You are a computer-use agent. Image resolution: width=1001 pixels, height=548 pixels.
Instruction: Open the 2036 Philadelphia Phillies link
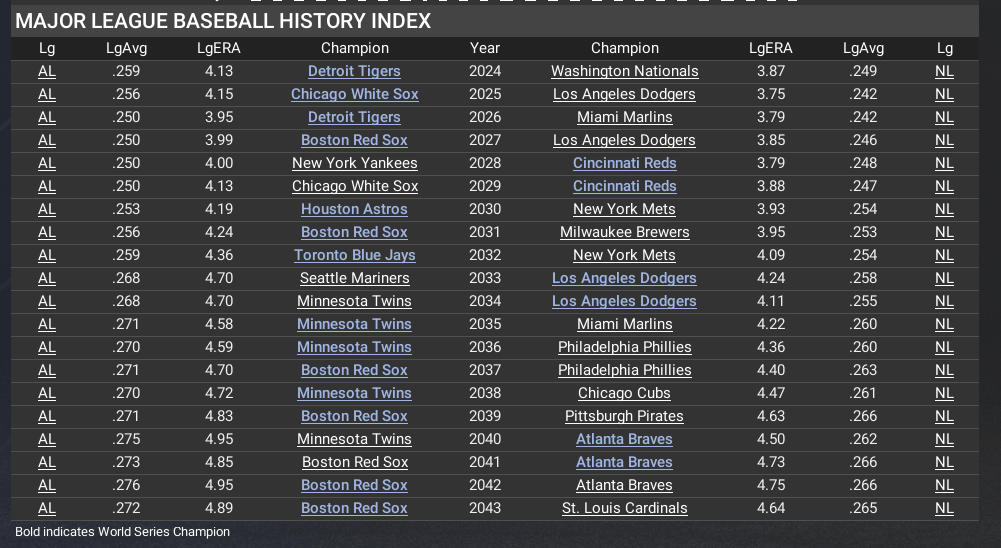click(x=624, y=347)
